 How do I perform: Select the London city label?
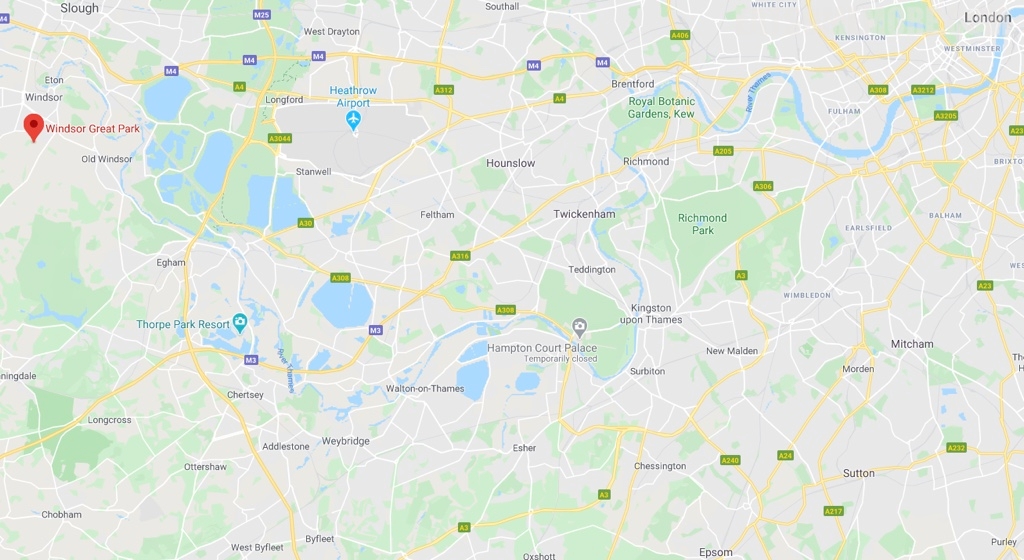click(x=987, y=18)
